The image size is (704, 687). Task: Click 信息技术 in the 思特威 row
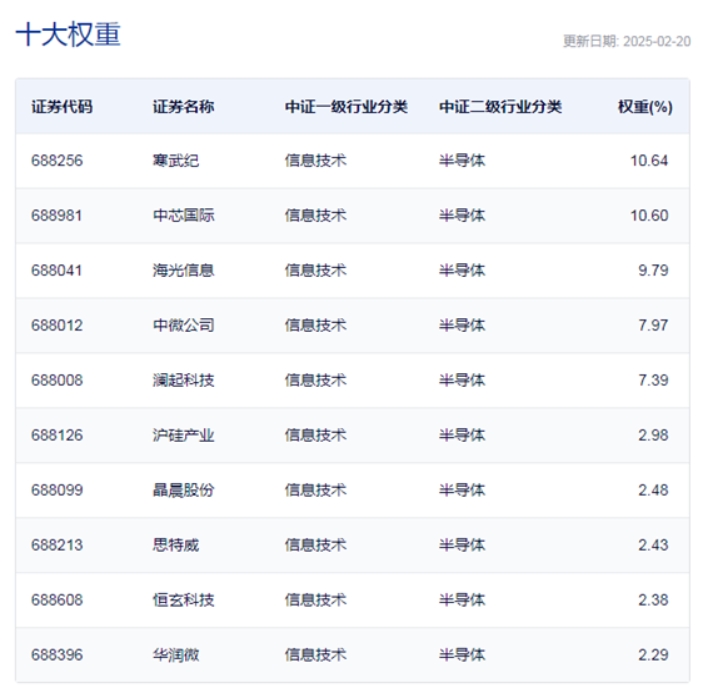tap(316, 545)
